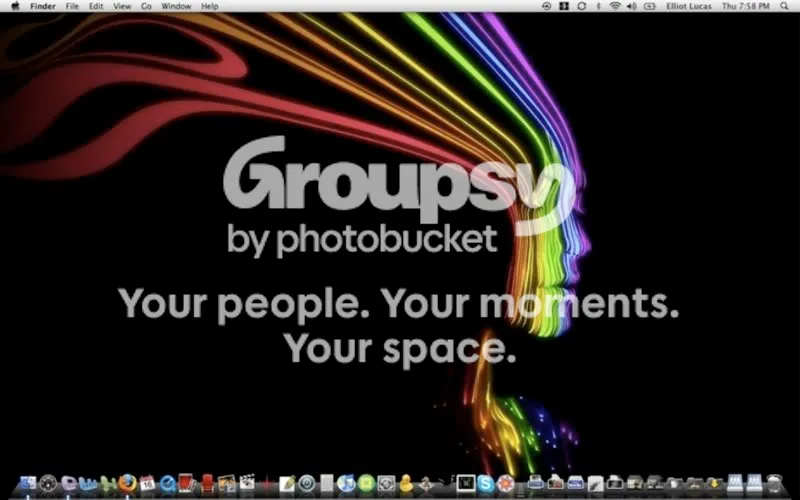Open Dashboard gauge icon in dock
The image size is (800, 500).
tap(48, 483)
